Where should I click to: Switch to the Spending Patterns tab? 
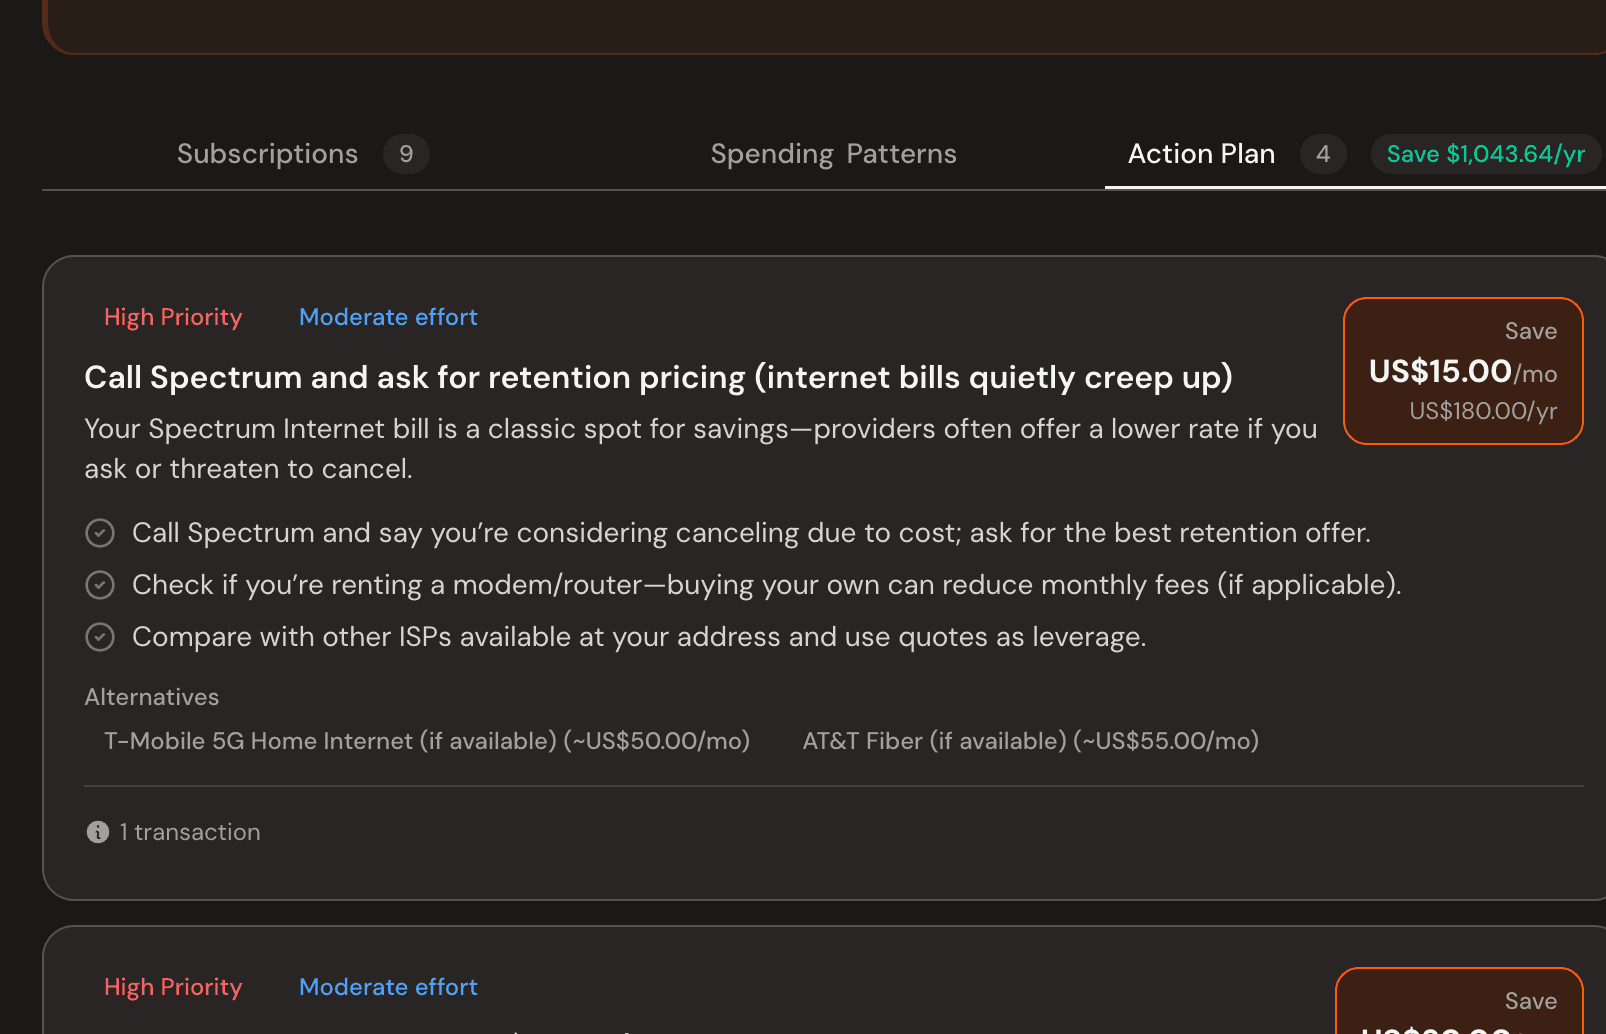click(833, 154)
